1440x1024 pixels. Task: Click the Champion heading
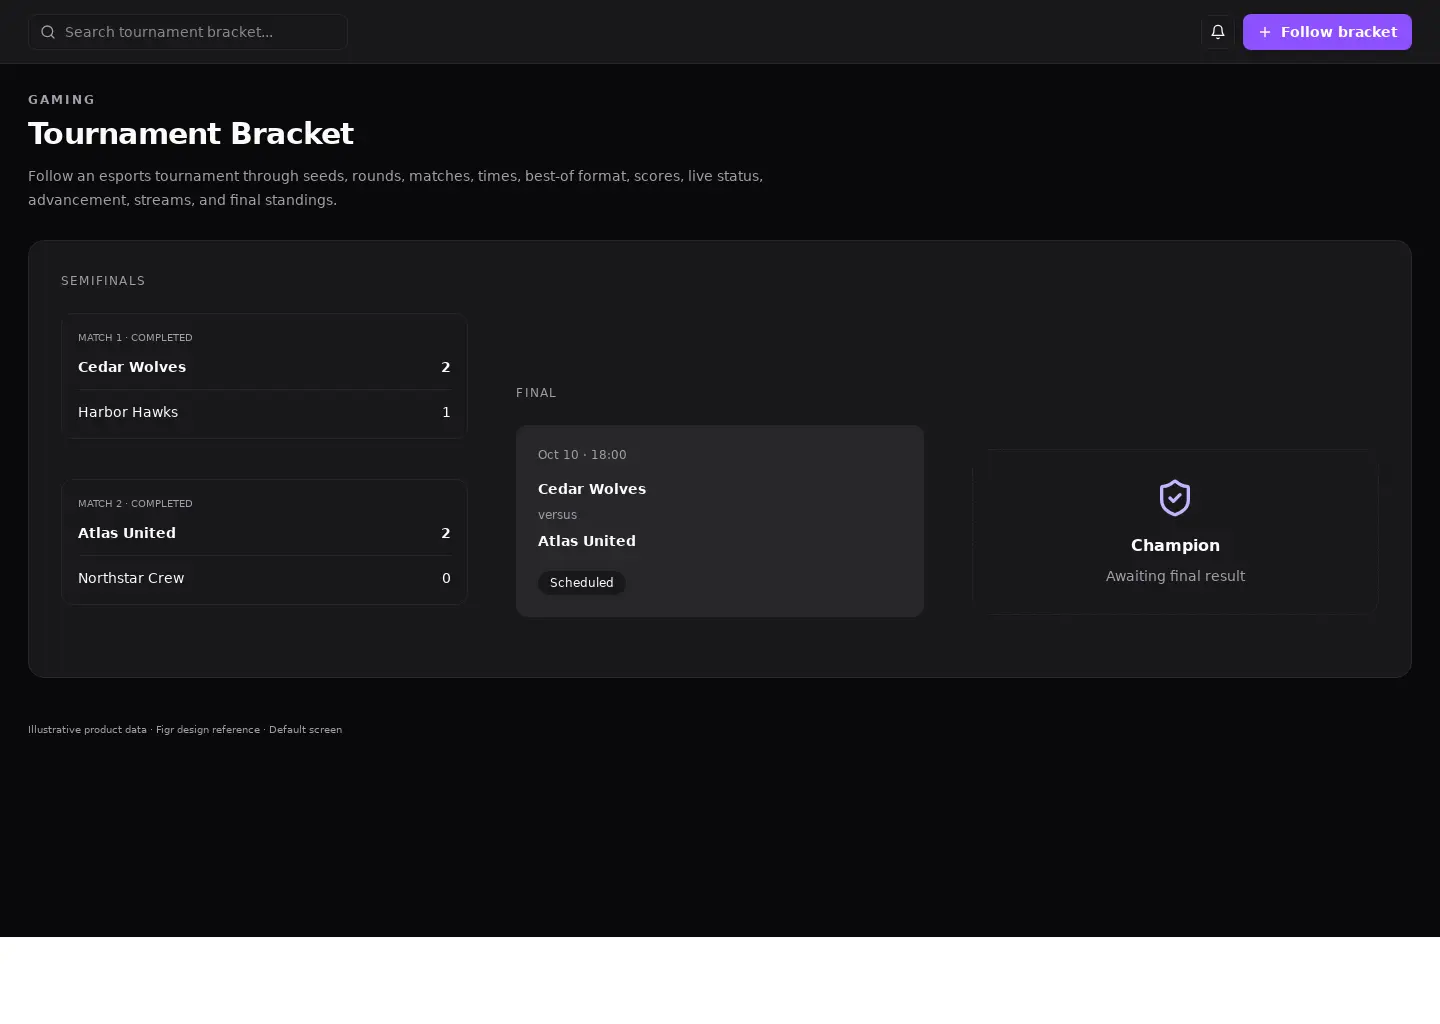[x=1175, y=545]
